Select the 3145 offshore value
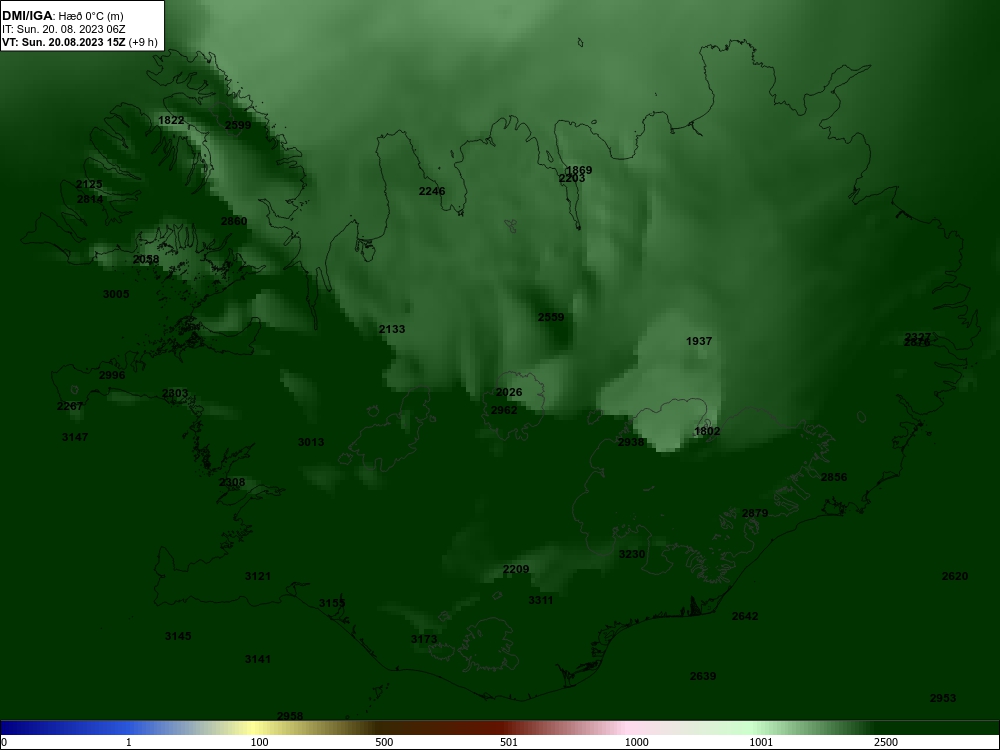Image resolution: width=1000 pixels, height=750 pixels. 178,636
